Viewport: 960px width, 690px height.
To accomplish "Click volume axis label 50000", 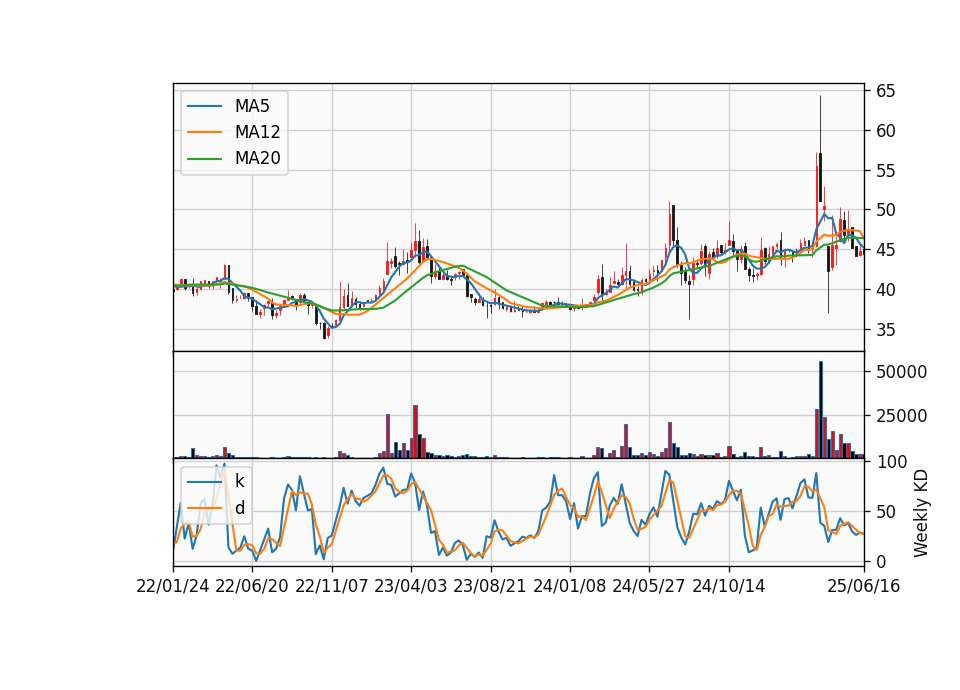I will [x=901, y=372].
